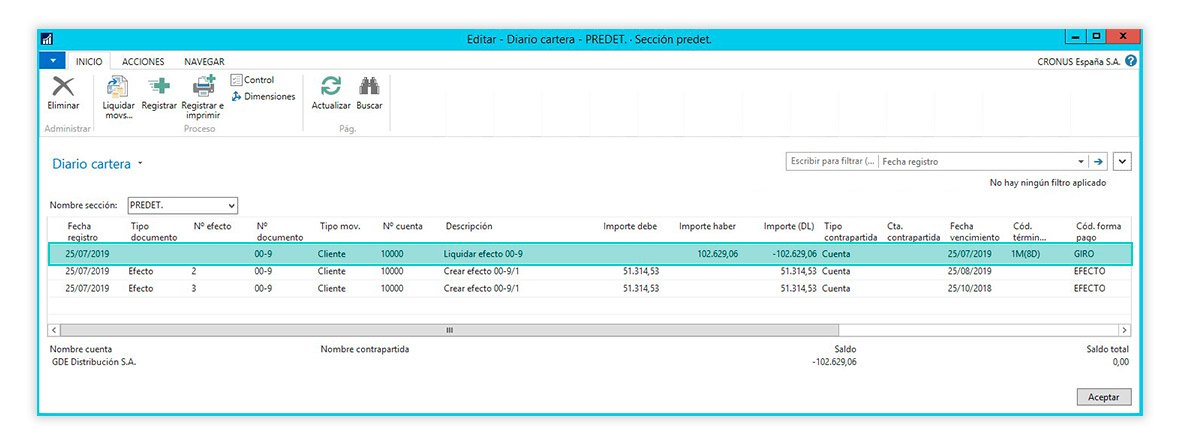Select Registrar e imprimir icon
The height and width of the screenshot is (444, 1180).
click(202, 90)
